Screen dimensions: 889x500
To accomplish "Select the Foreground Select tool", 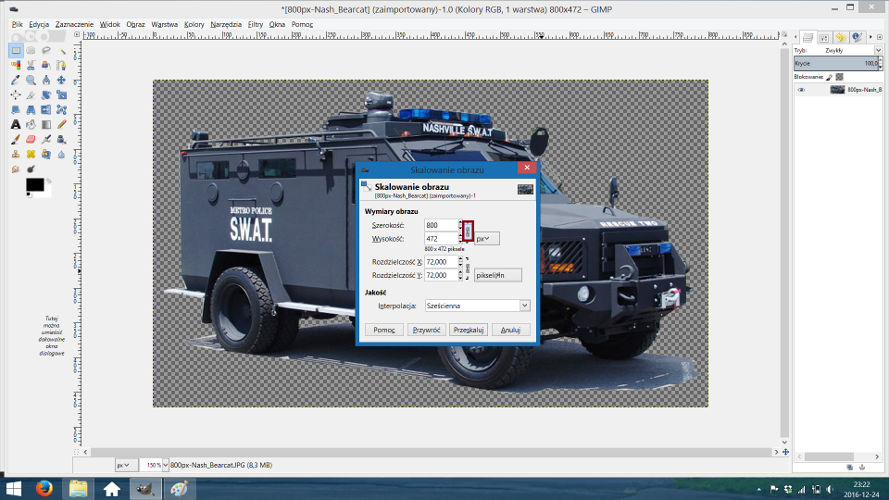I will point(46,65).
